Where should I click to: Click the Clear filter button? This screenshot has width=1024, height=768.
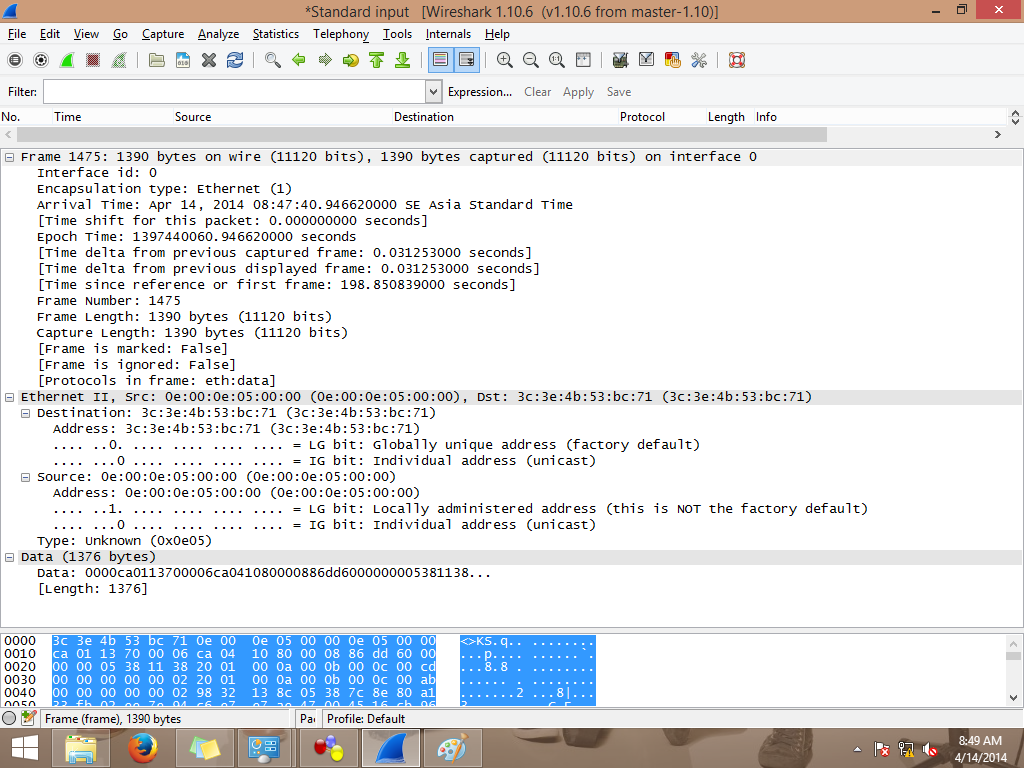537,92
